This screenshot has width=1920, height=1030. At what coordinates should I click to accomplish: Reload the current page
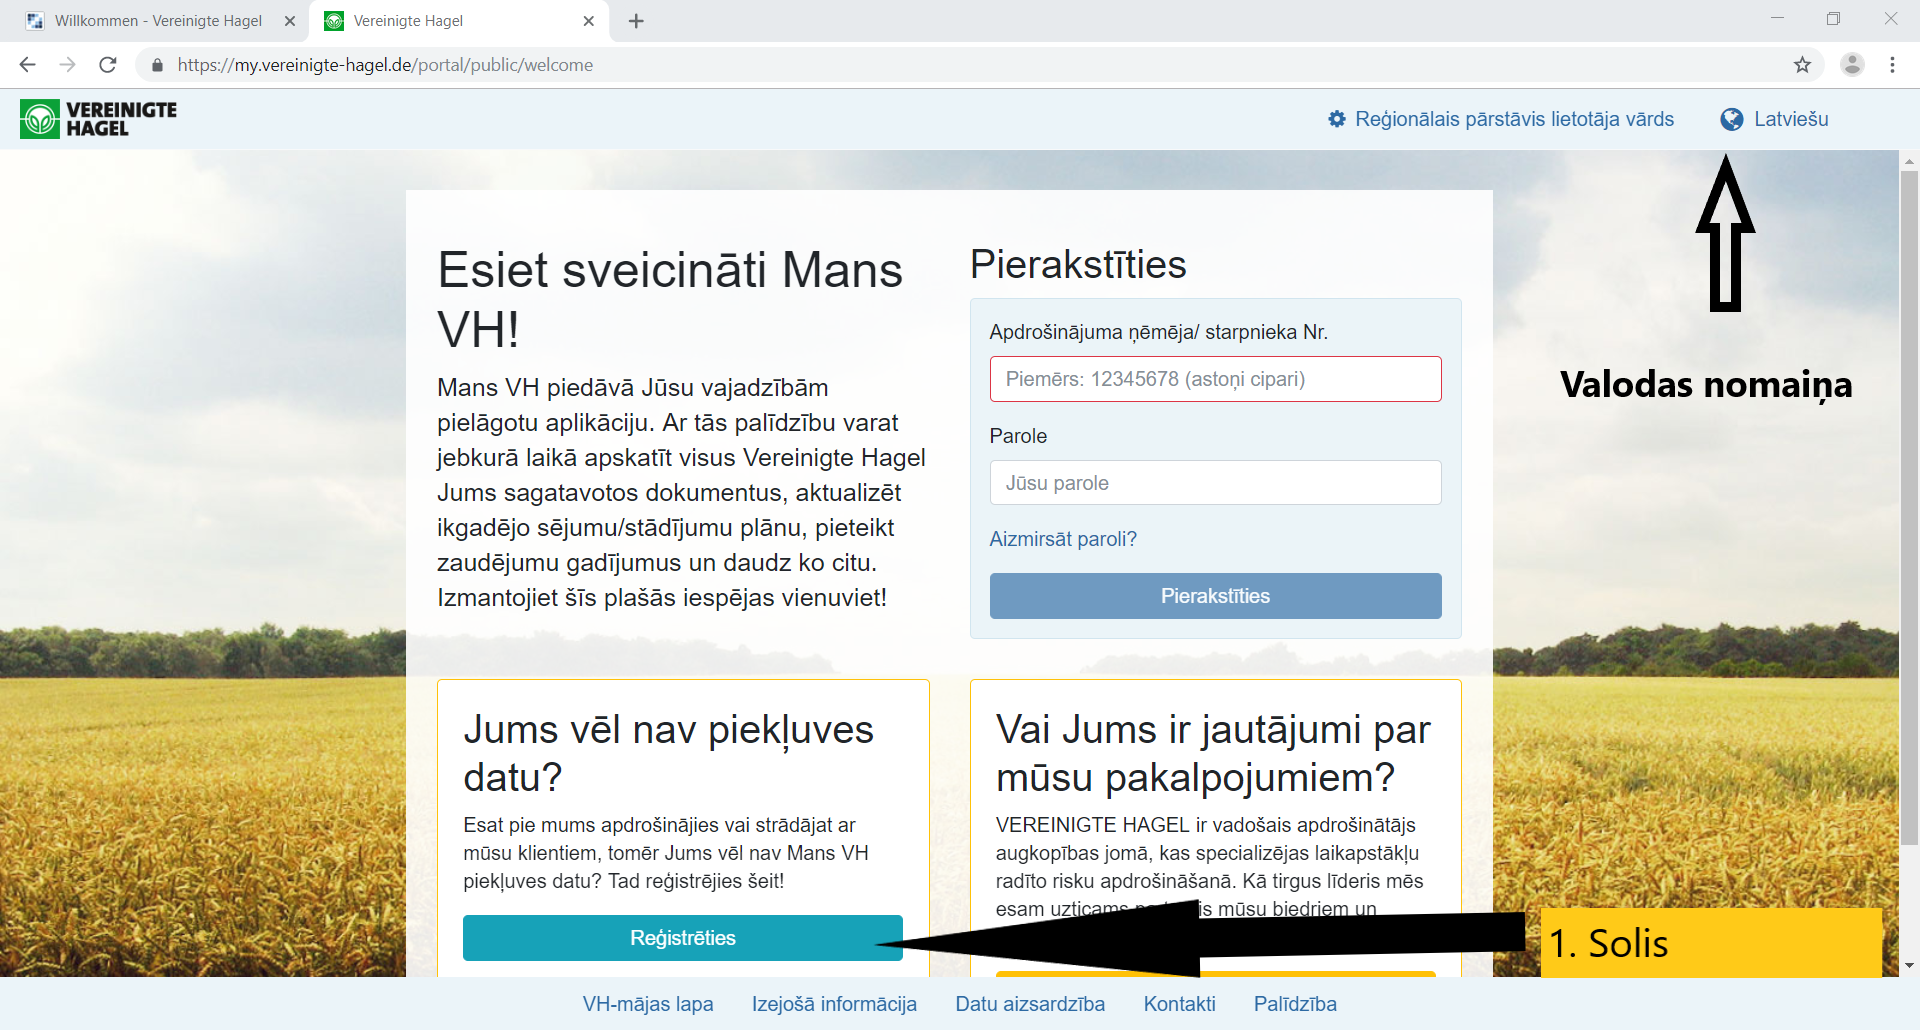(x=108, y=65)
